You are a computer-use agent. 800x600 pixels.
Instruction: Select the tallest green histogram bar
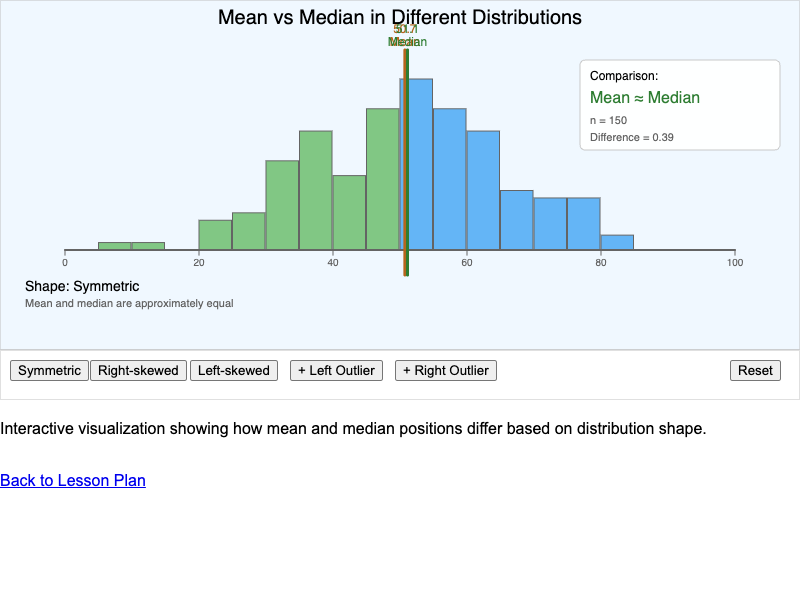pyautogui.click(x=383, y=180)
